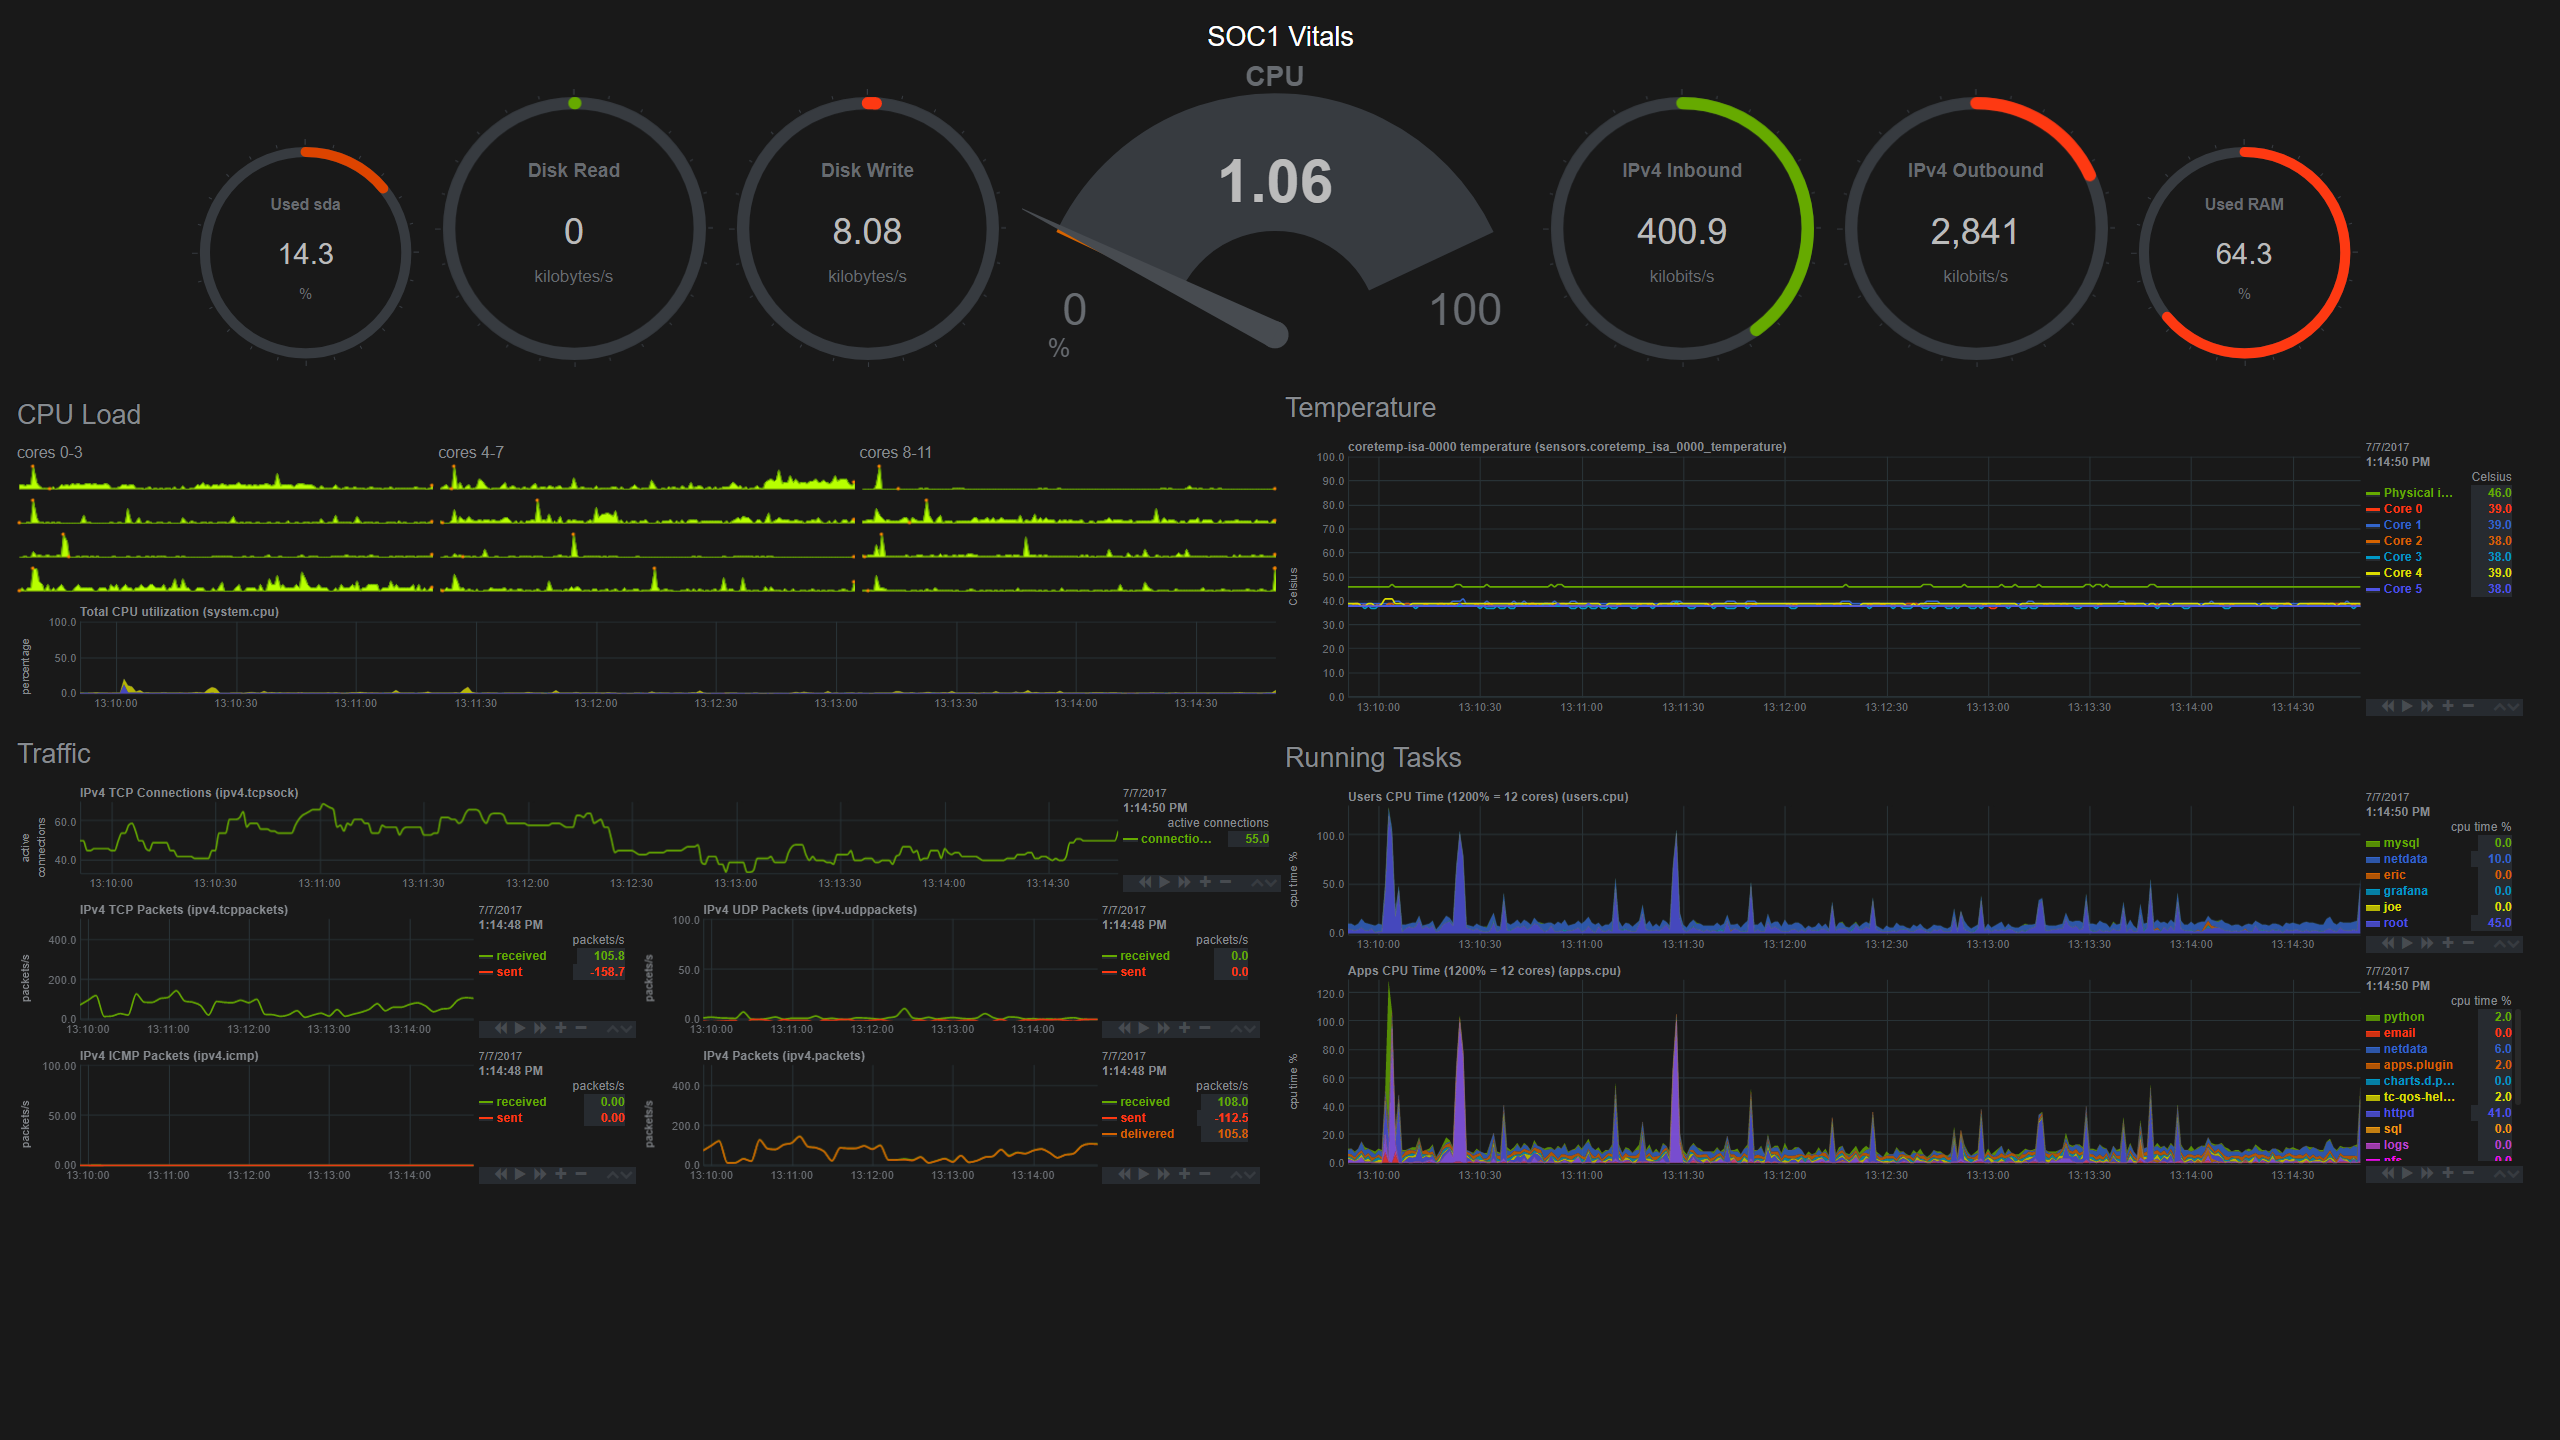Click the netdata legend label under Users CPU

[2404, 859]
